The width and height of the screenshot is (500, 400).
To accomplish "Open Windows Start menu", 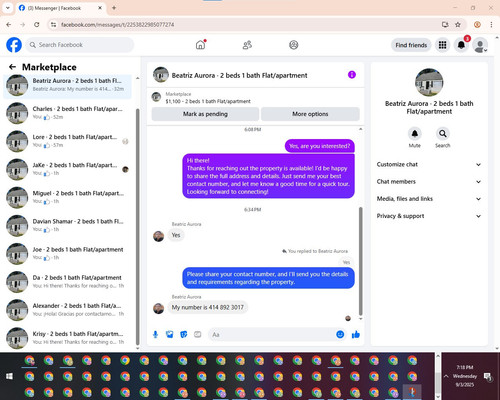I will (x=9, y=376).
